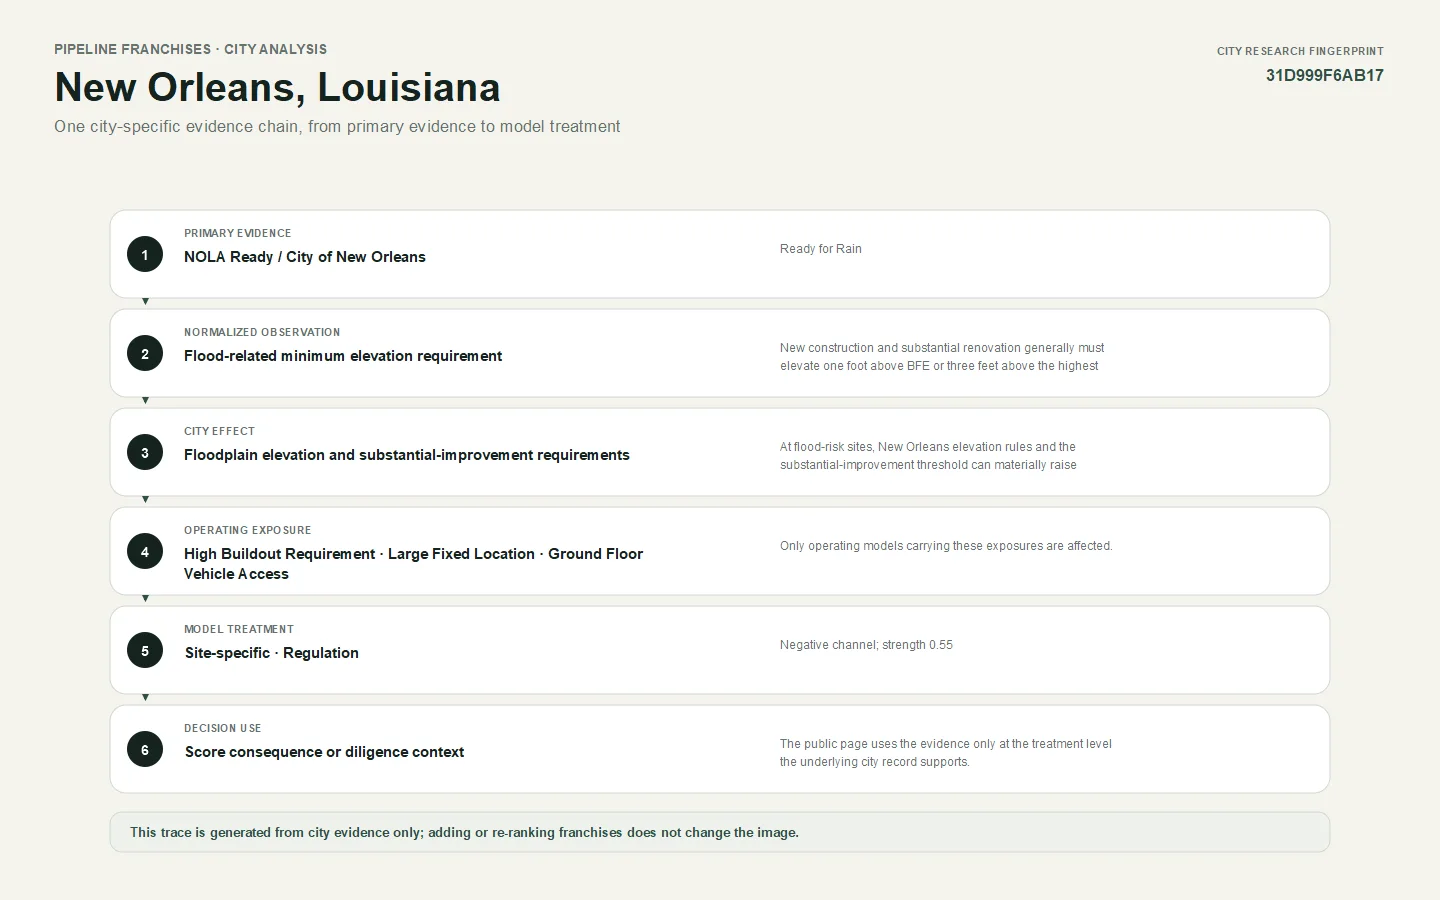1440x900 pixels.
Task: Select 'Flood-related minimum elevation requirement' title
Action: 343,356
